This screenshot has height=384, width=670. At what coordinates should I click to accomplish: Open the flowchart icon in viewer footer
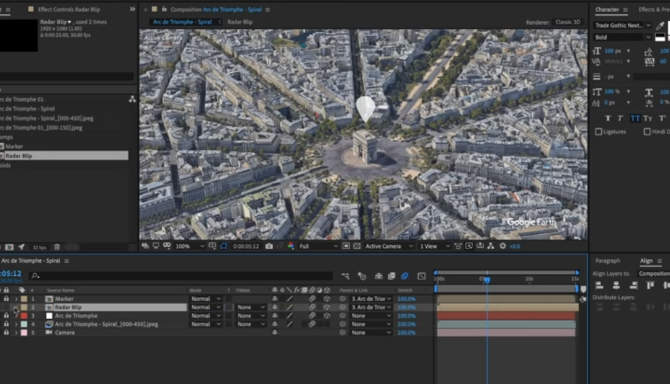click(x=491, y=246)
